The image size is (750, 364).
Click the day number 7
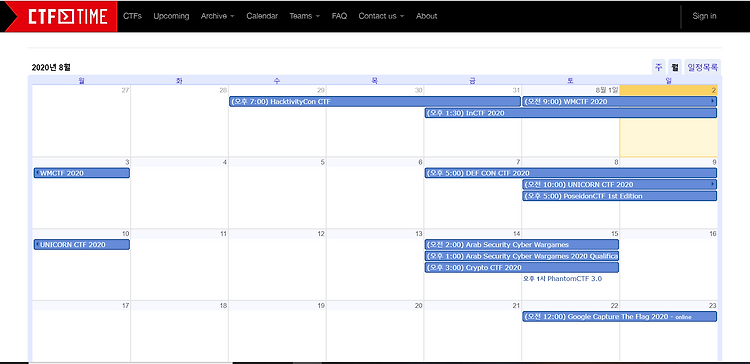pos(518,162)
